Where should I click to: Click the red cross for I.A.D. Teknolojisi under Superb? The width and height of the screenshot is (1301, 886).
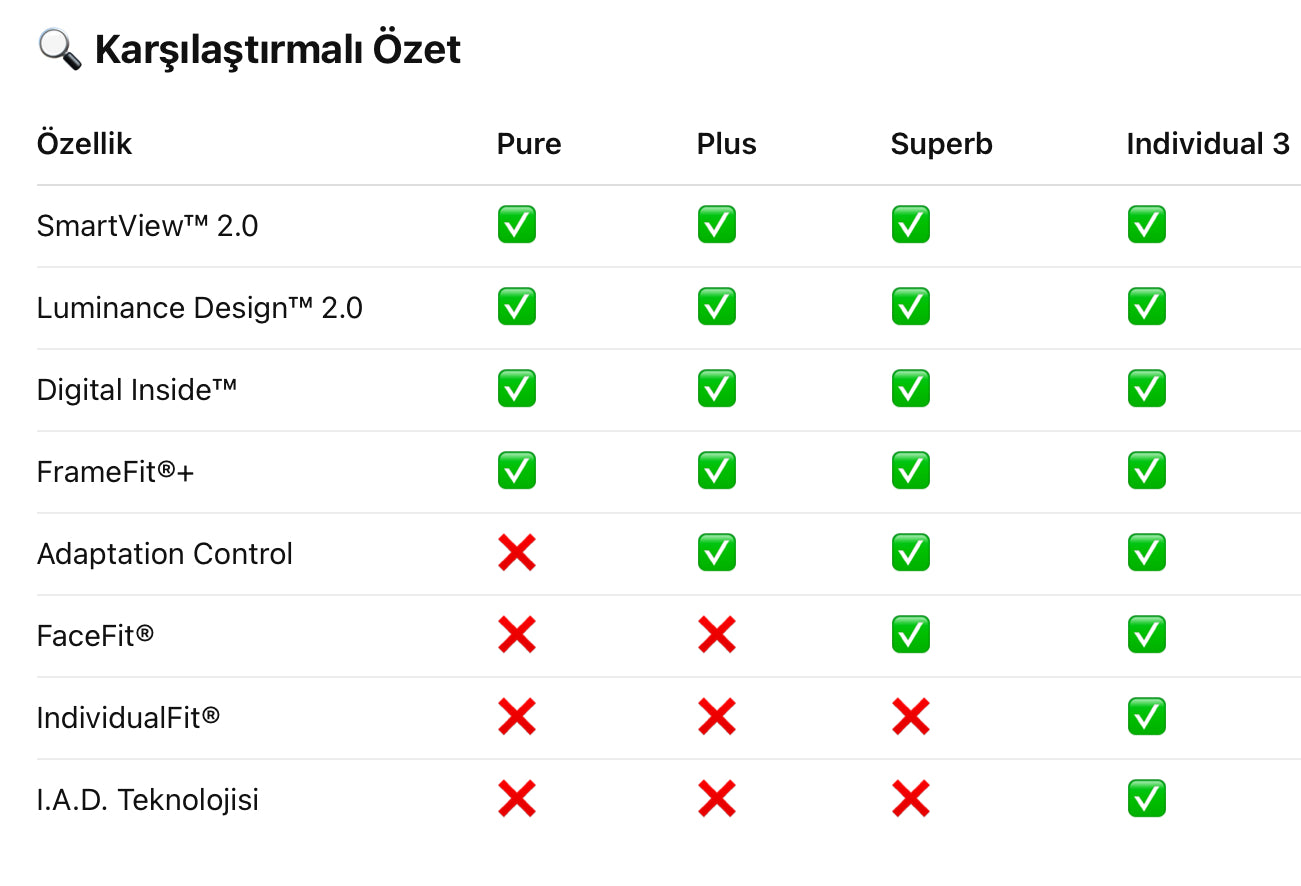[910, 799]
